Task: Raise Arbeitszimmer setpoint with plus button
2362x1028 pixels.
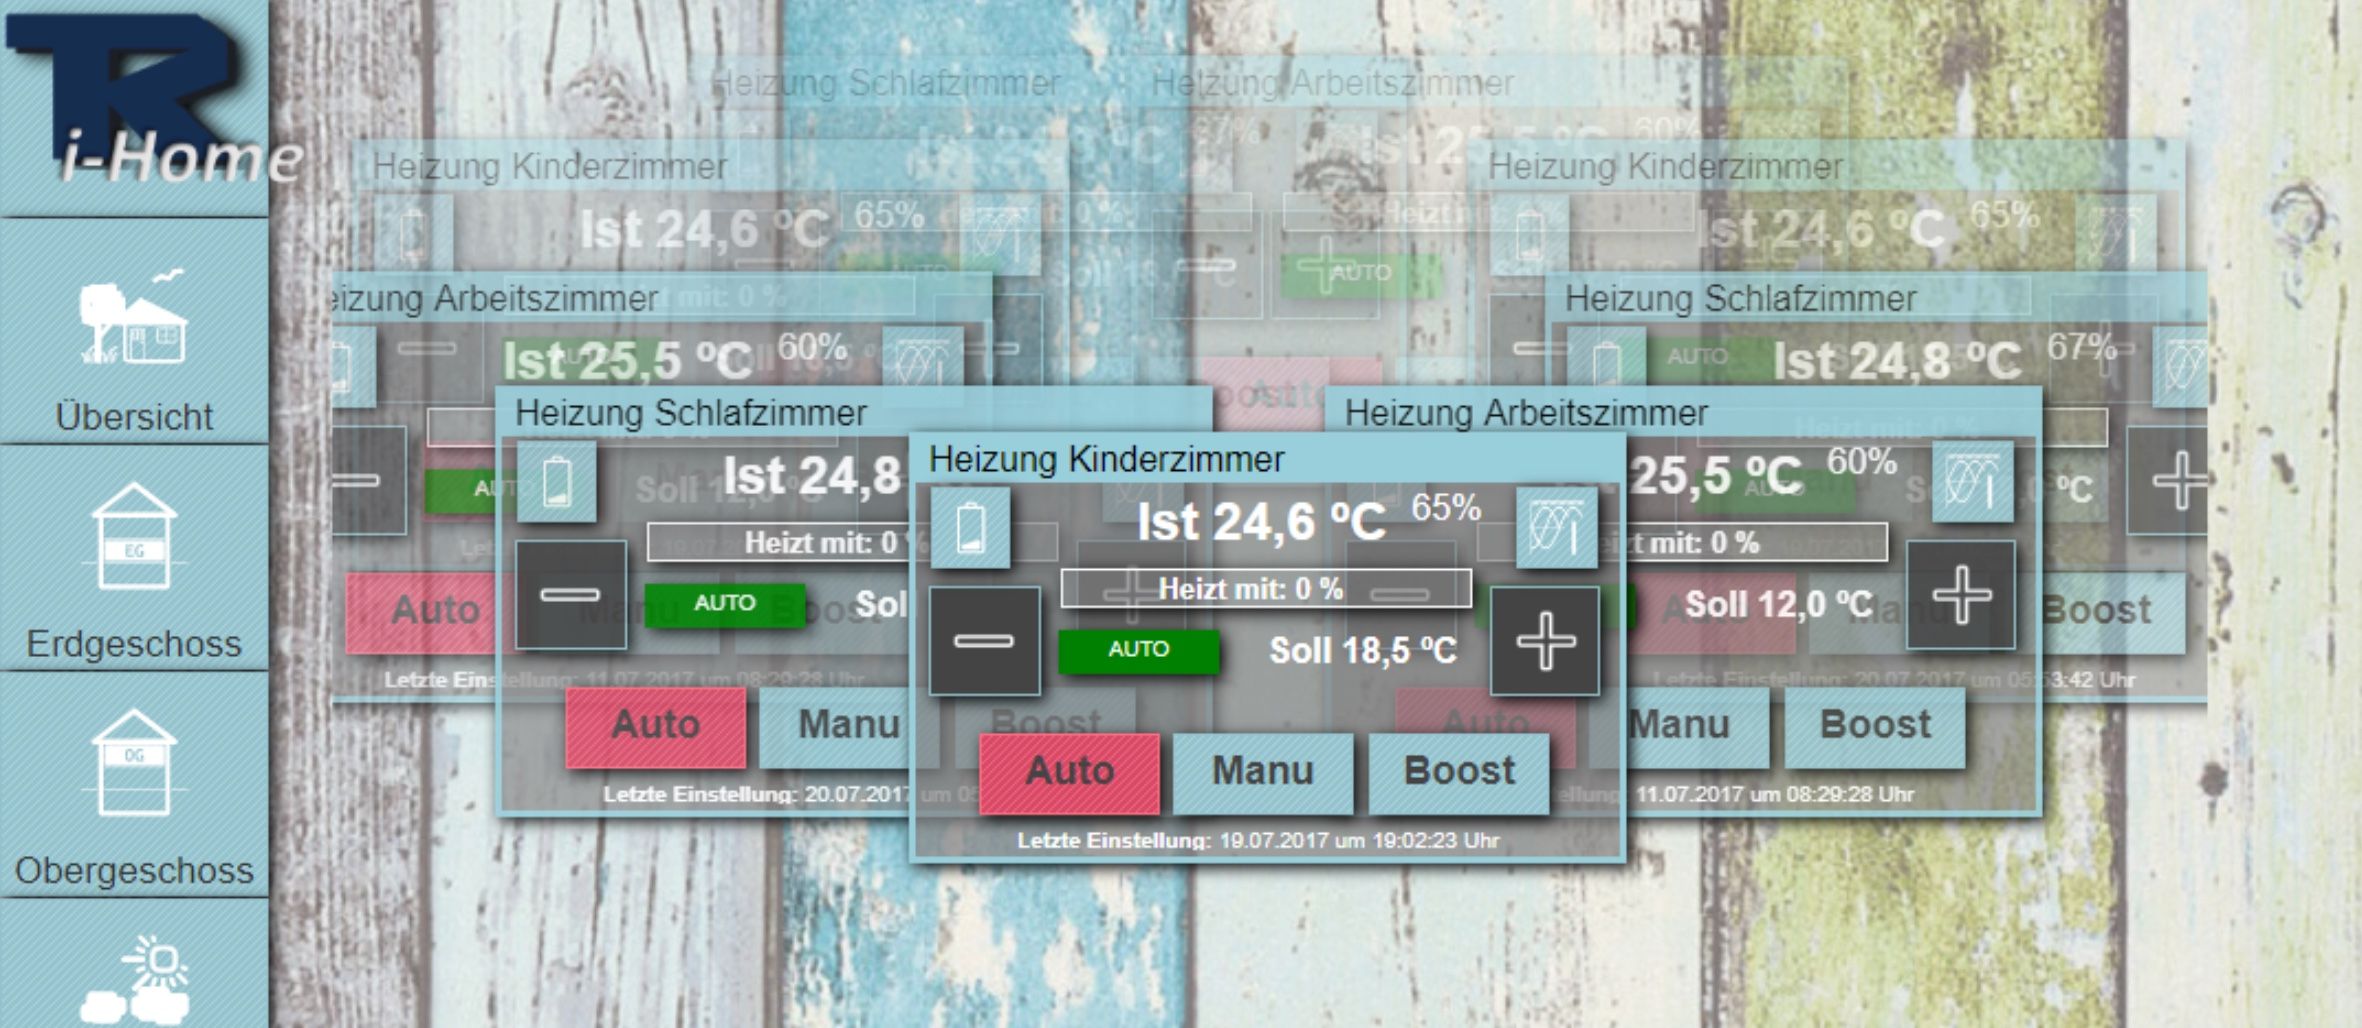Action: coord(1961,595)
